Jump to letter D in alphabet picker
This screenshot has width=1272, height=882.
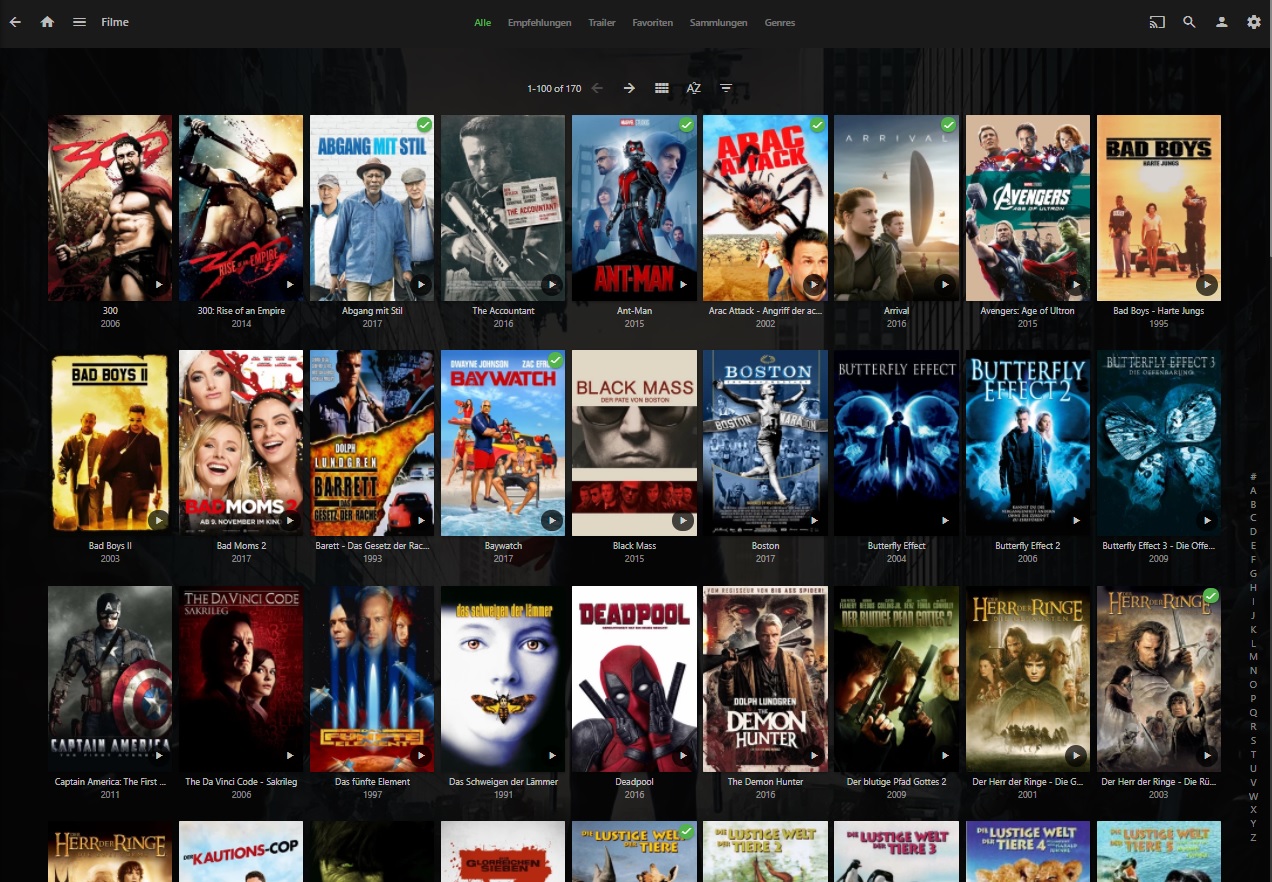[1253, 532]
